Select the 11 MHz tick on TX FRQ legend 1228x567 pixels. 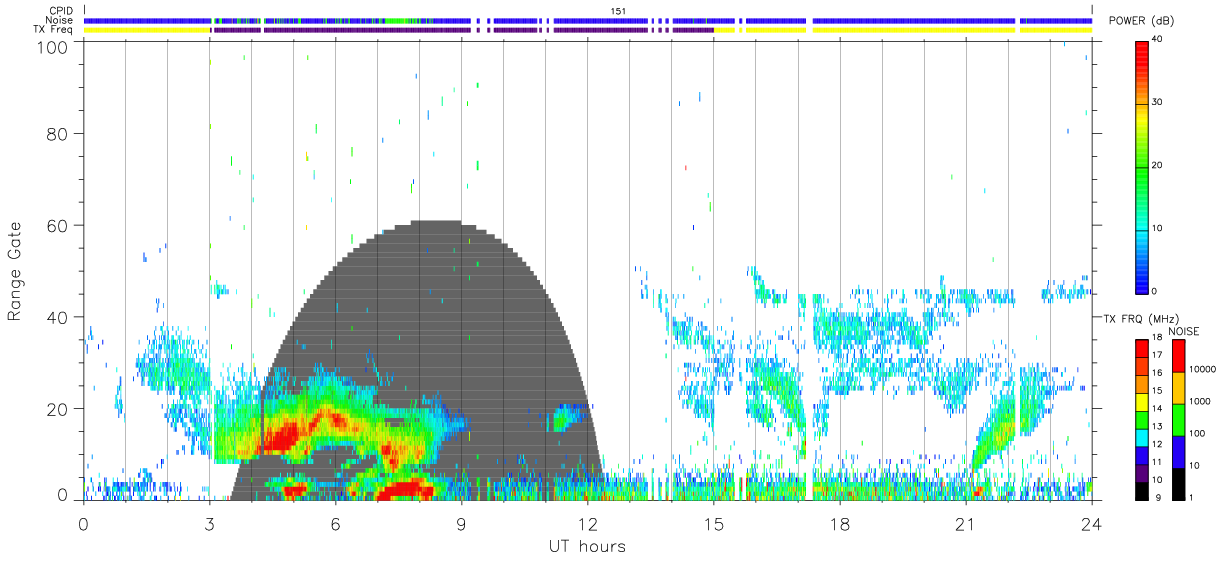[1158, 462]
